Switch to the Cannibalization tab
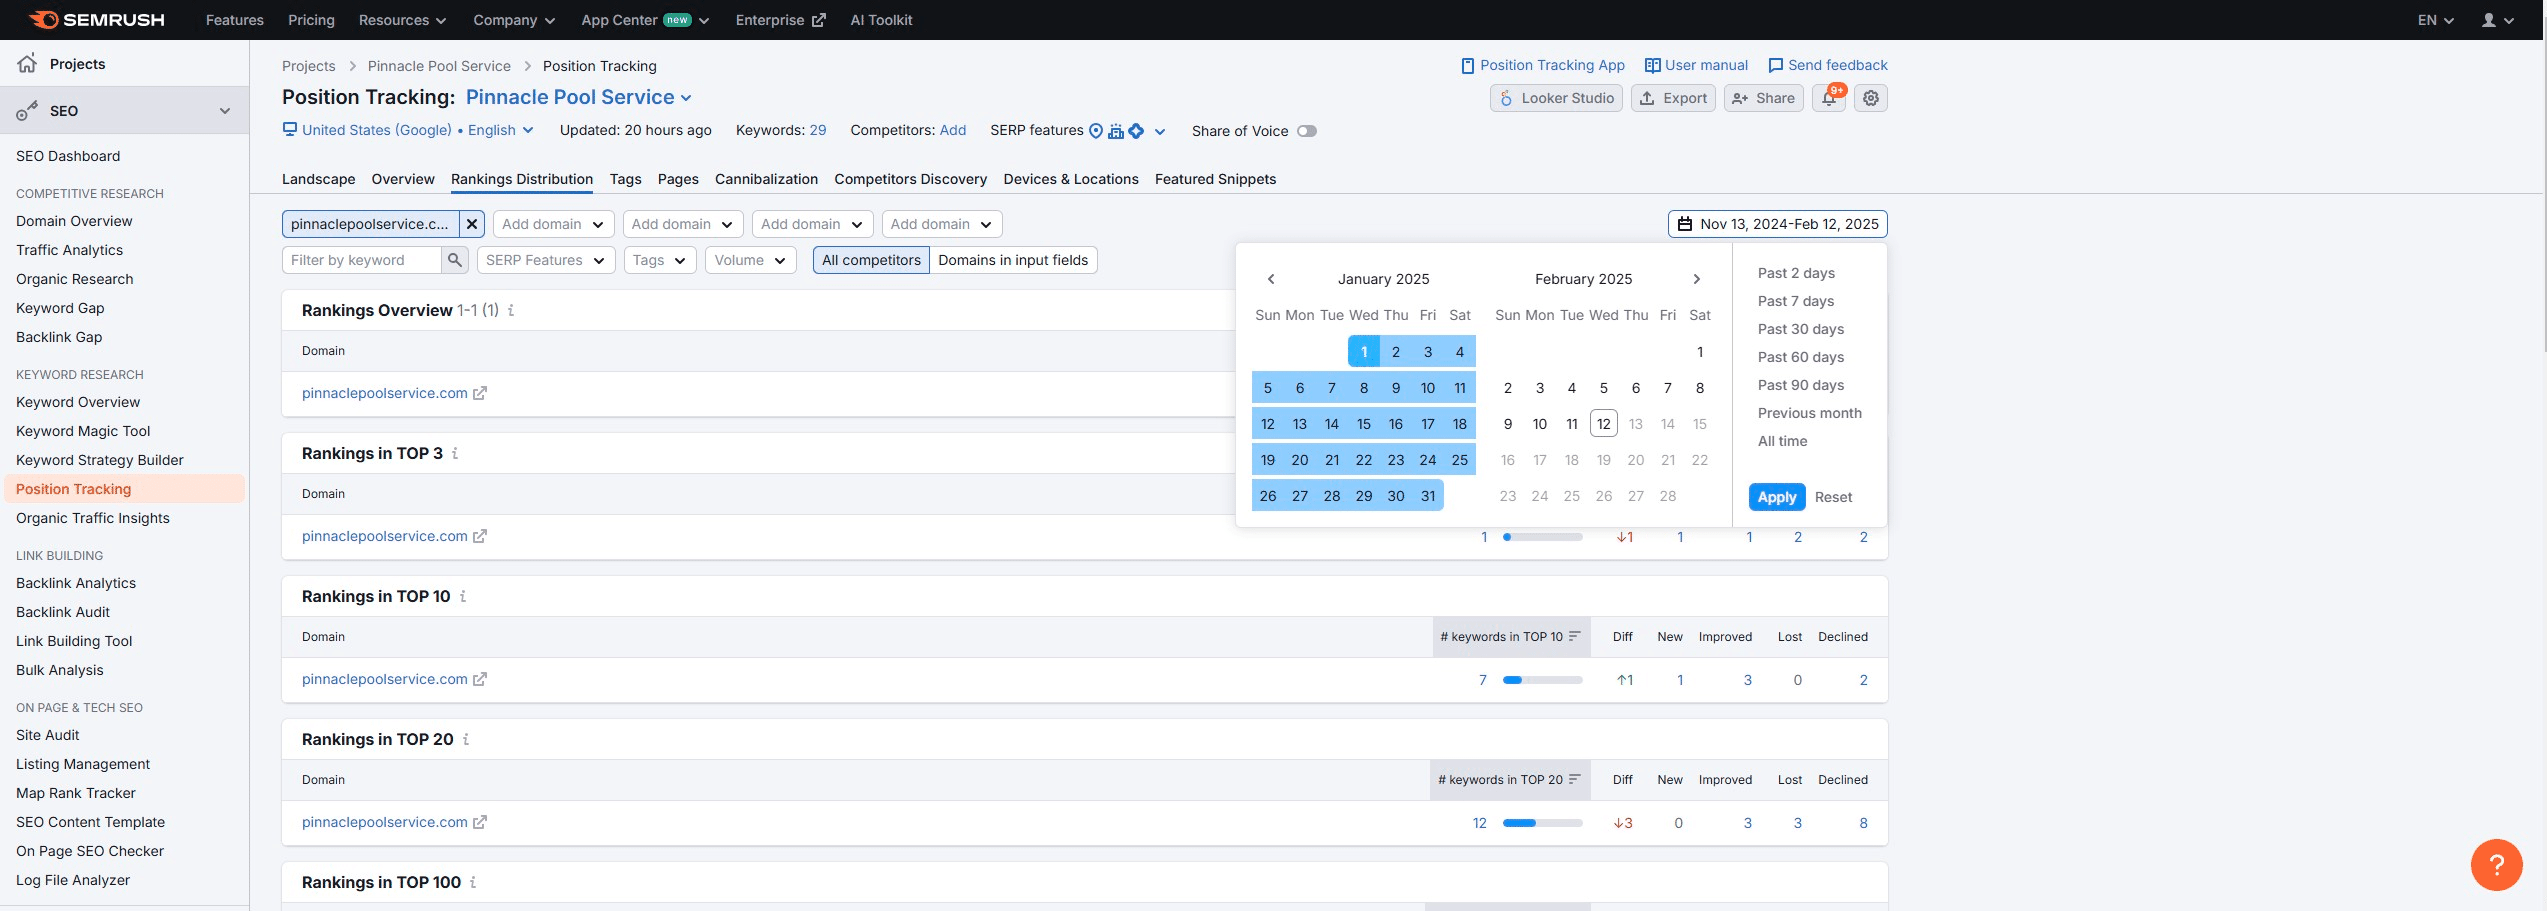The height and width of the screenshot is (911, 2547). [766, 179]
